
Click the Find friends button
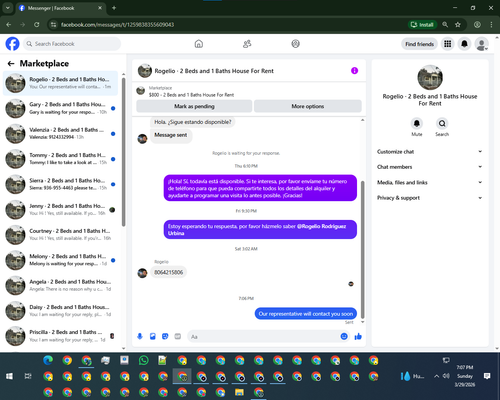click(419, 44)
